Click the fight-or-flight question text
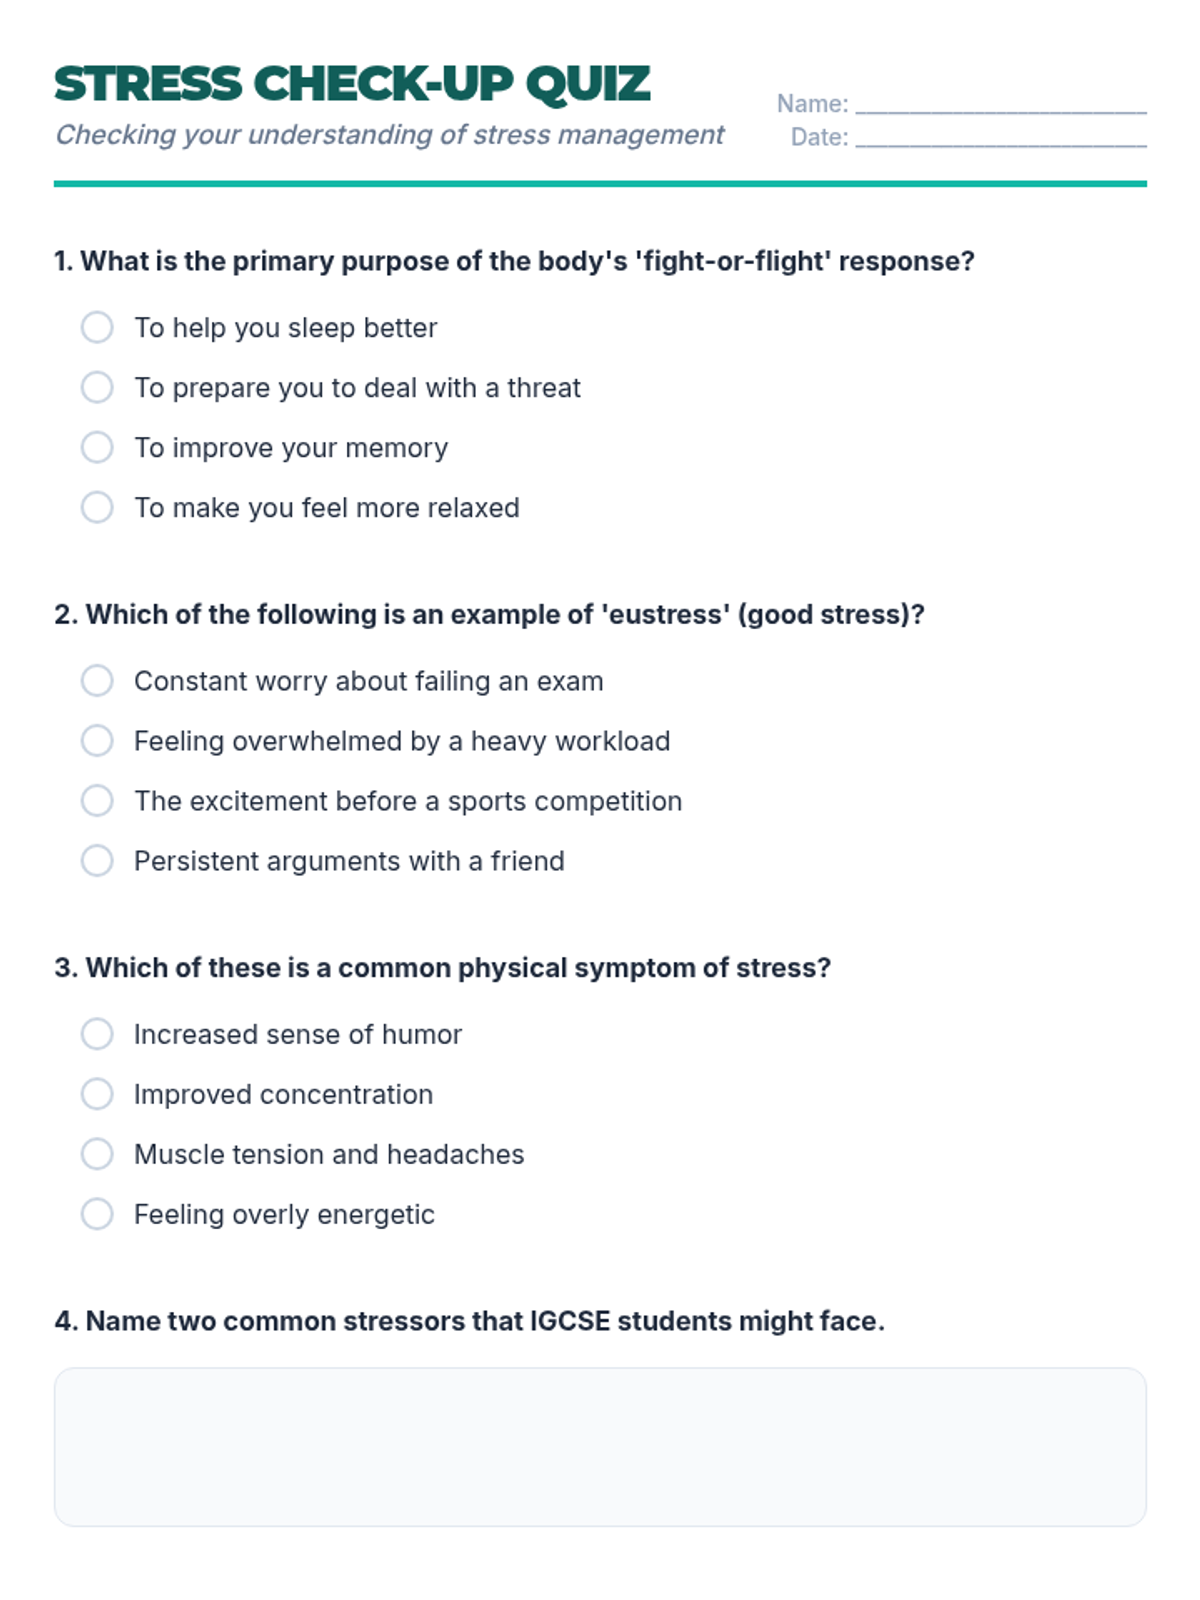This screenshot has height=1600, width=1200. click(x=514, y=261)
